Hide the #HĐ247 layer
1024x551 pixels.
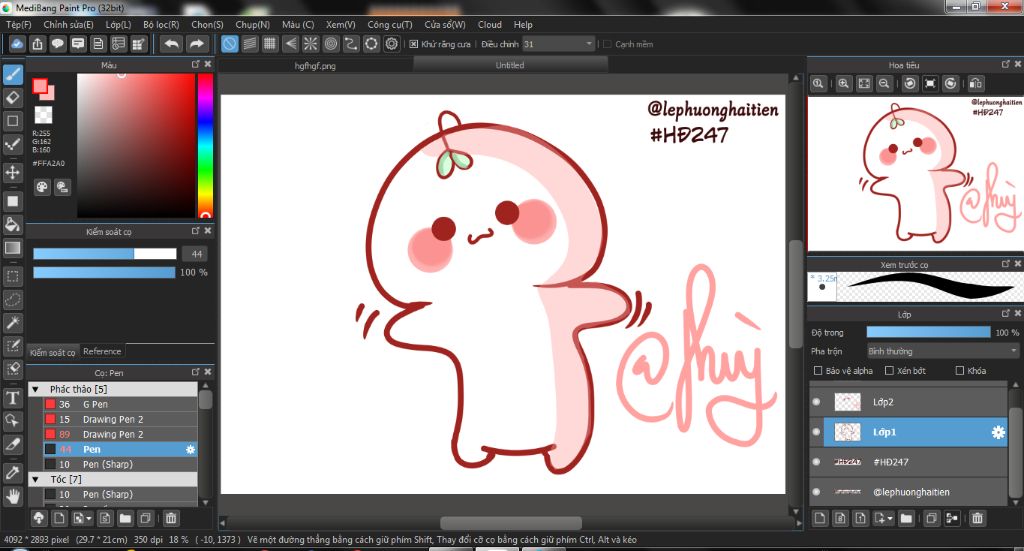[x=816, y=462]
